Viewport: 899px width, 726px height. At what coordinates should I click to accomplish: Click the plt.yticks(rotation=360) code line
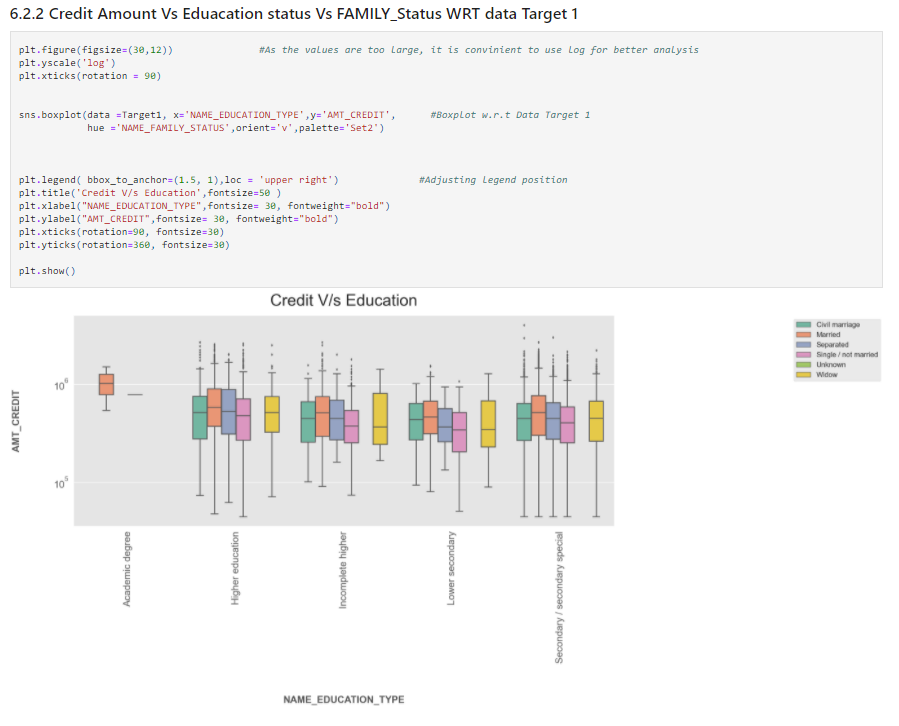tap(124, 245)
